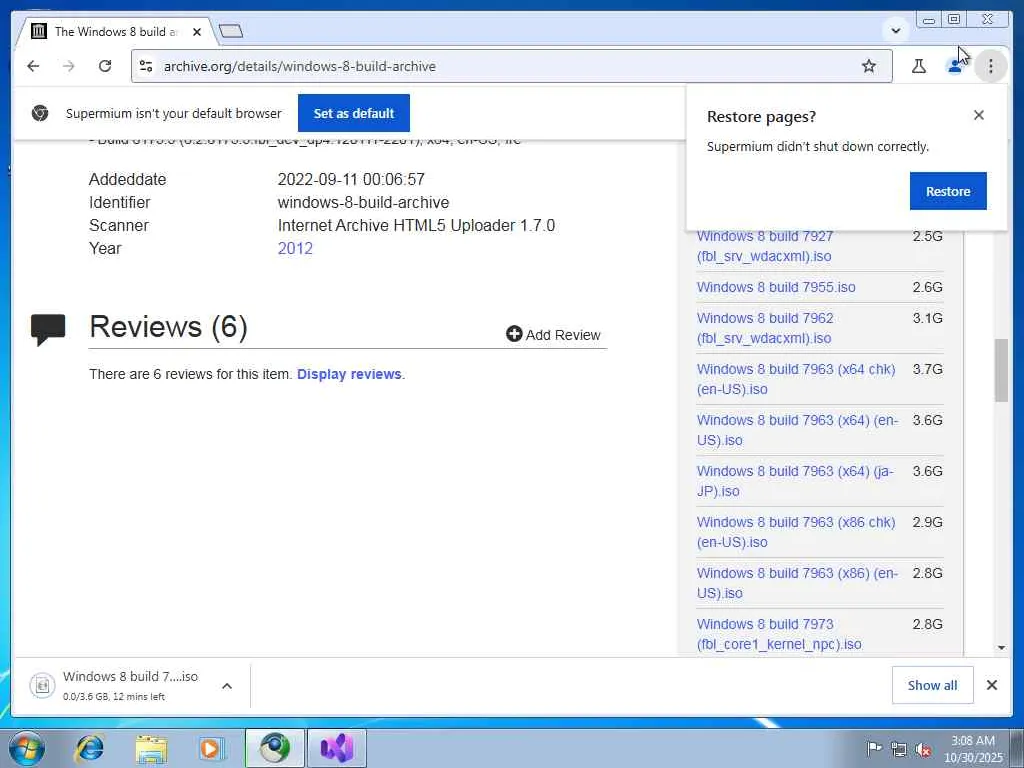
Task: Open the Visual Studio taskbar icon
Action: (337, 748)
